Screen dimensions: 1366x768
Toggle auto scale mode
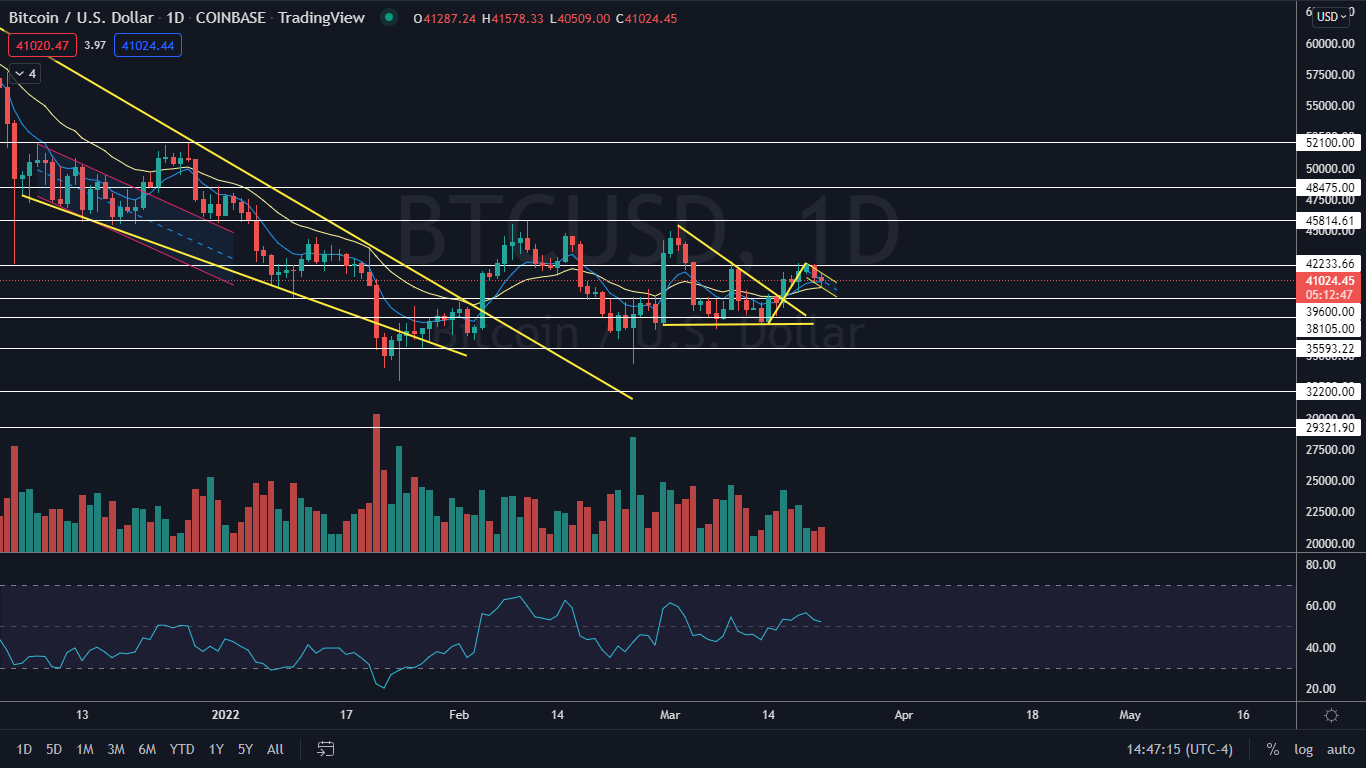(x=1340, y=749)
